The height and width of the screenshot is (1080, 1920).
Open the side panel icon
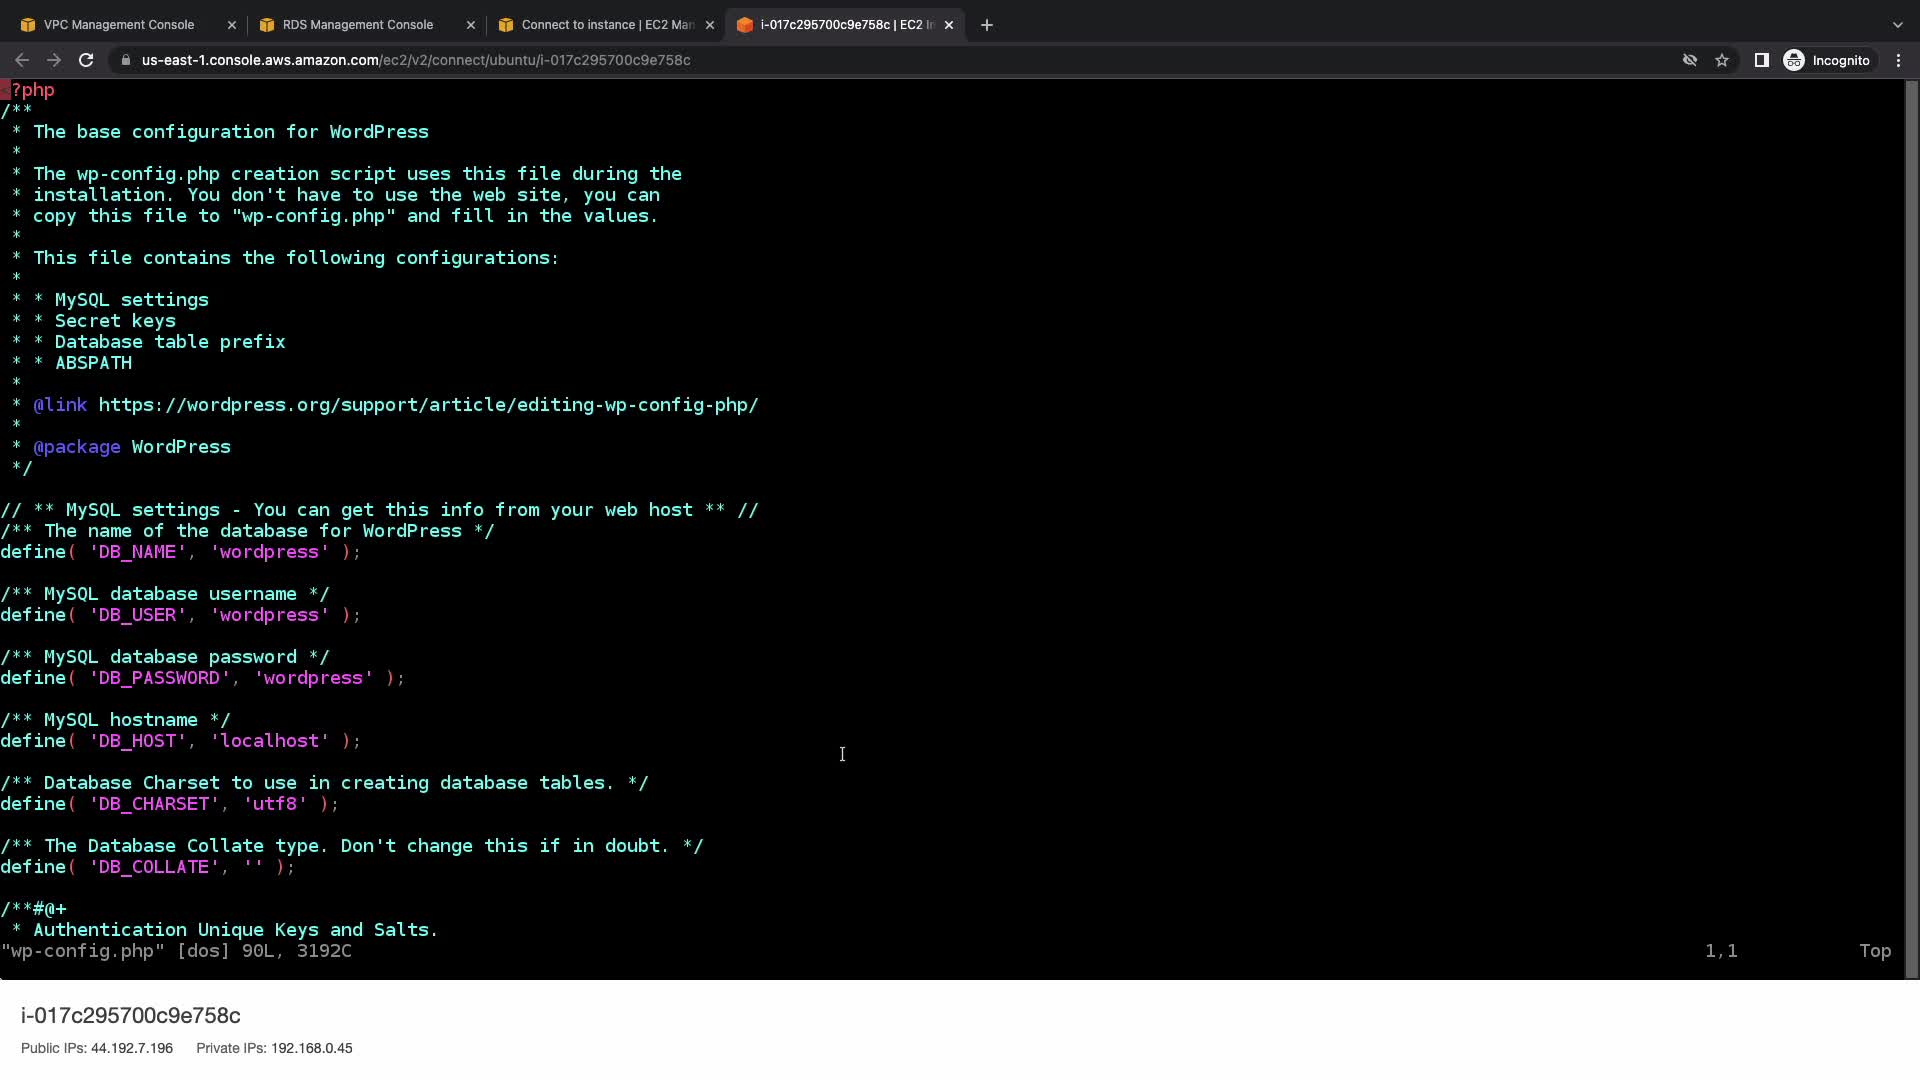click(1762, 60)
